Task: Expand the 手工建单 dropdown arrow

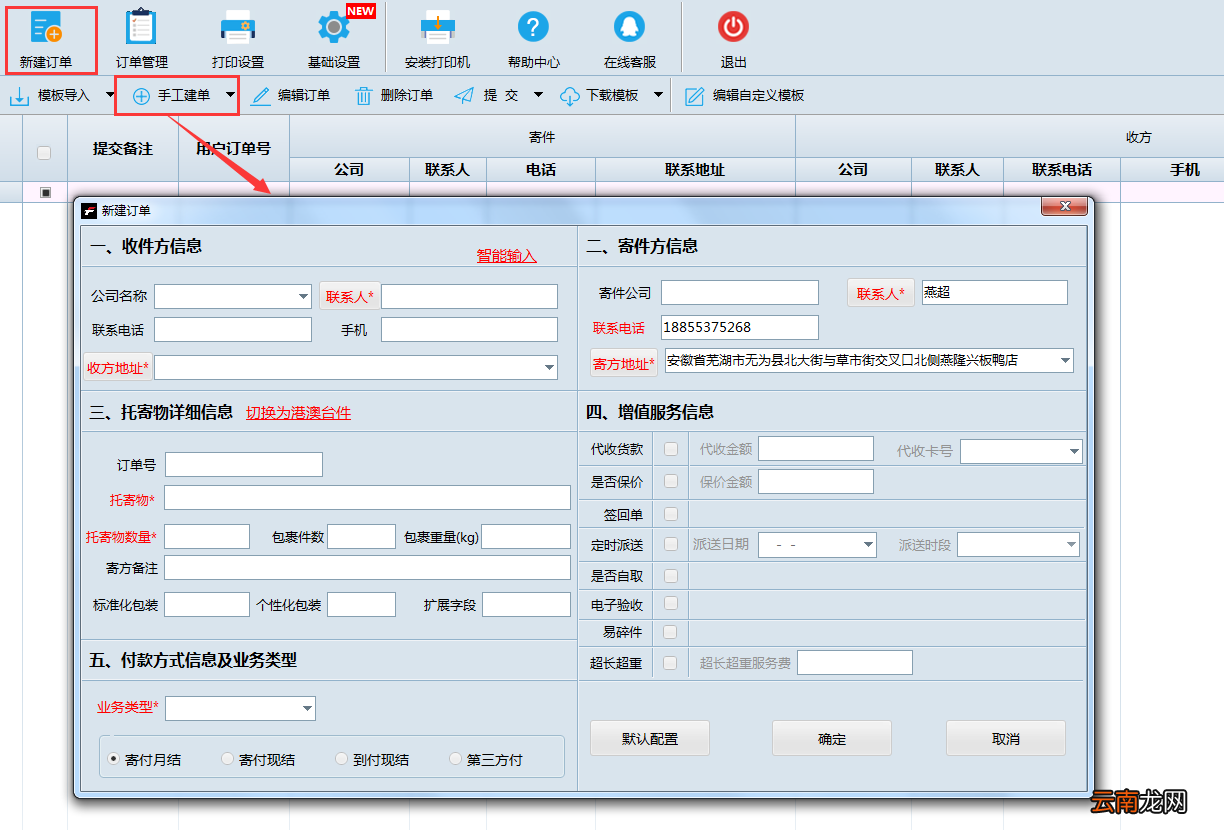Action: [231, 96]
